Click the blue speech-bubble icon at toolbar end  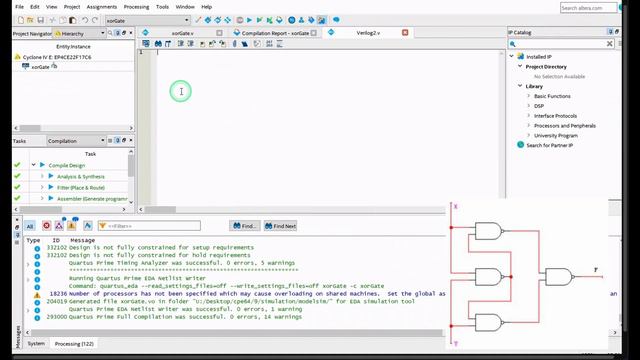[336, 20]
